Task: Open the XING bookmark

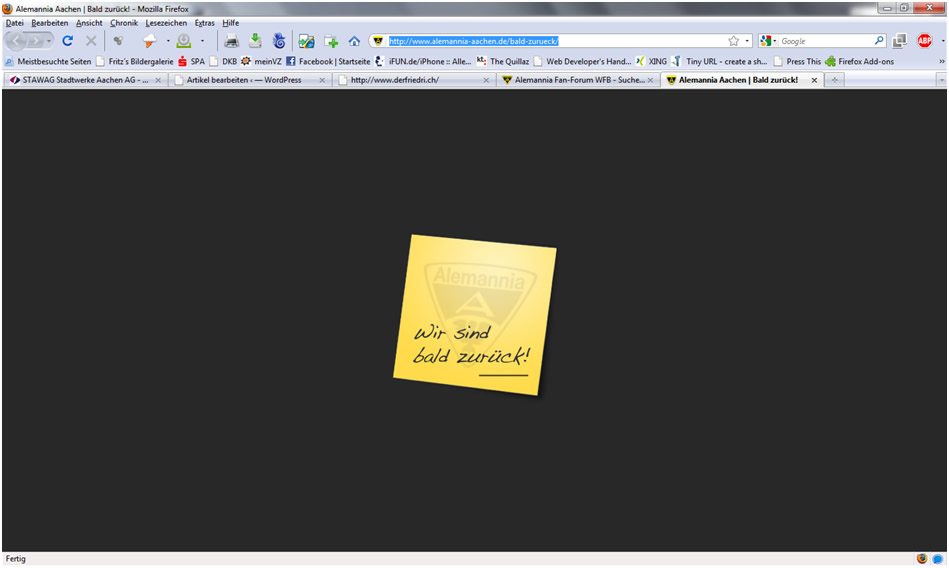Action: click(651, 62)
